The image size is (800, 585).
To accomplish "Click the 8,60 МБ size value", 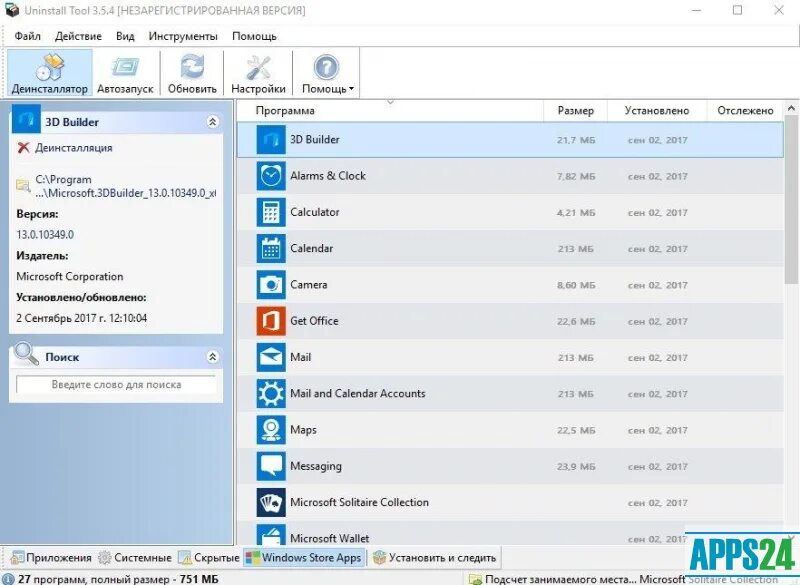I will pyautogui.click(x=576, y=285).
